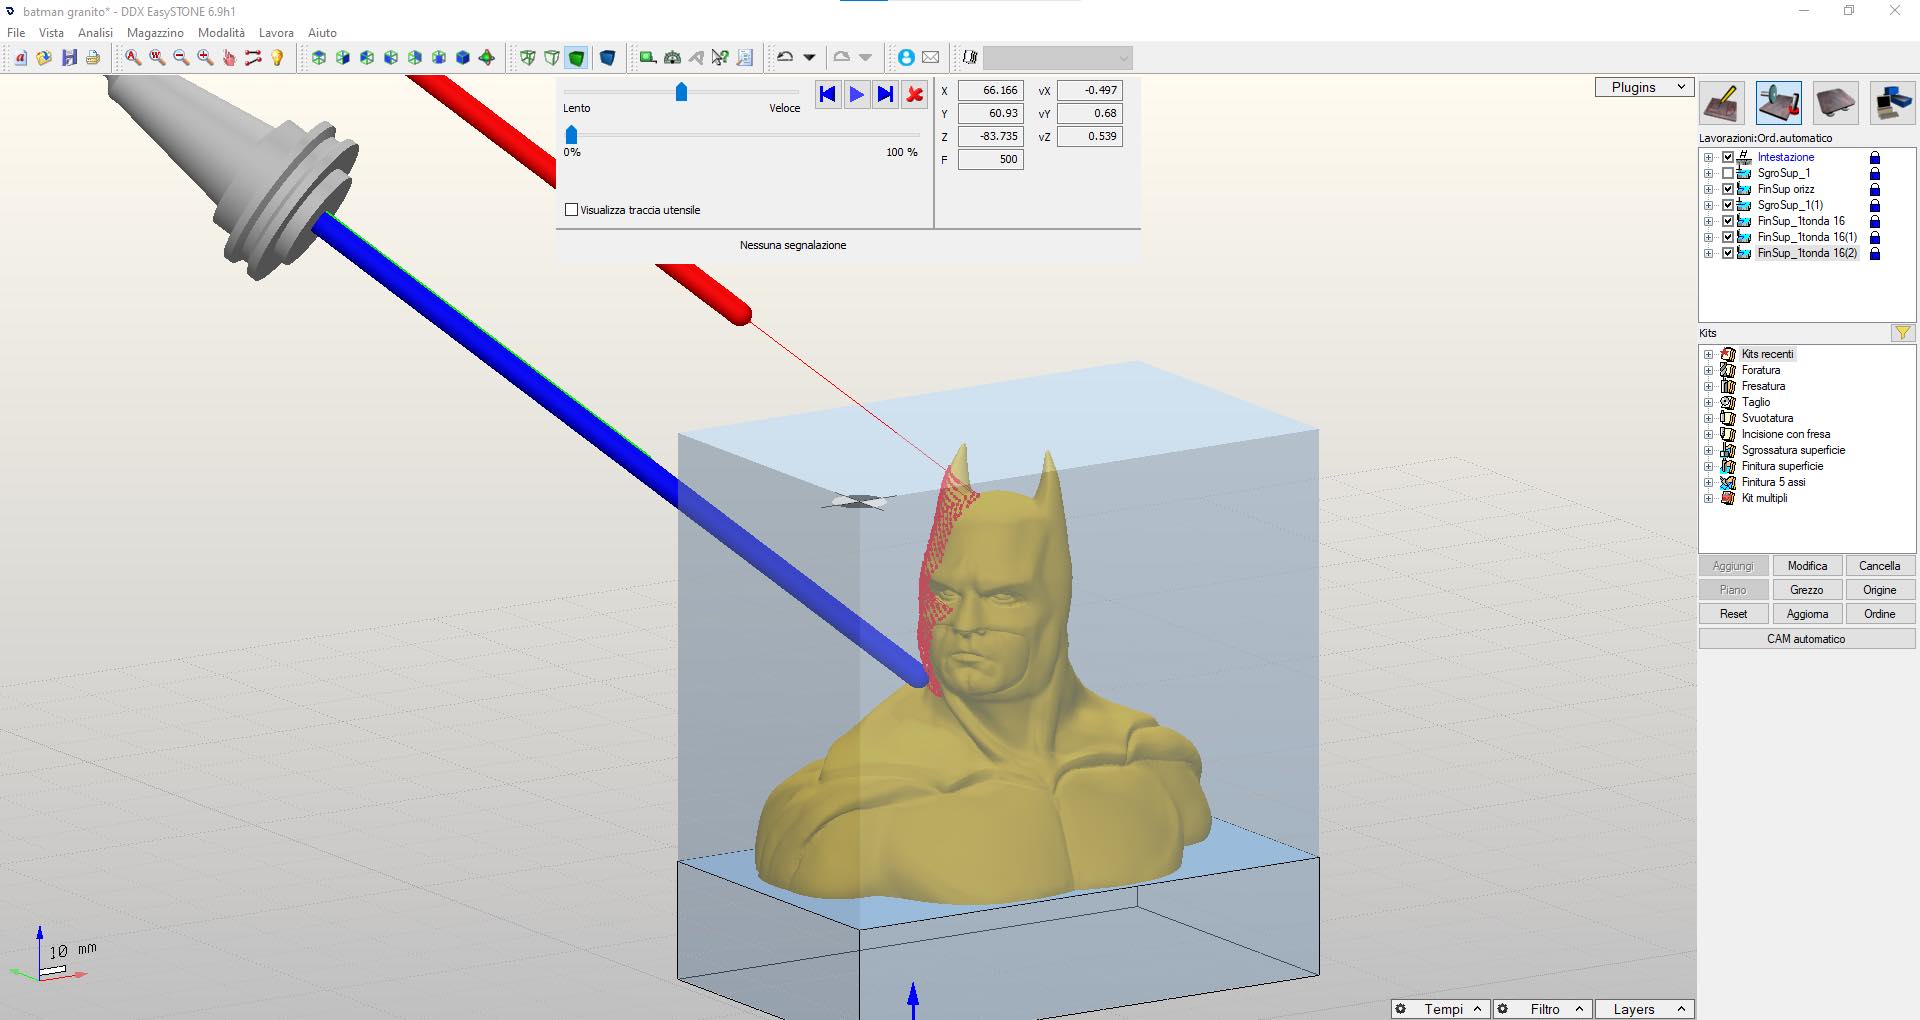The height and width of the screenshot is (1020, 1920).
Task: Uncheck the FinSup_1tonda 16(1) checkbox
Action: pyautogui.click(x=1728, y=237)
